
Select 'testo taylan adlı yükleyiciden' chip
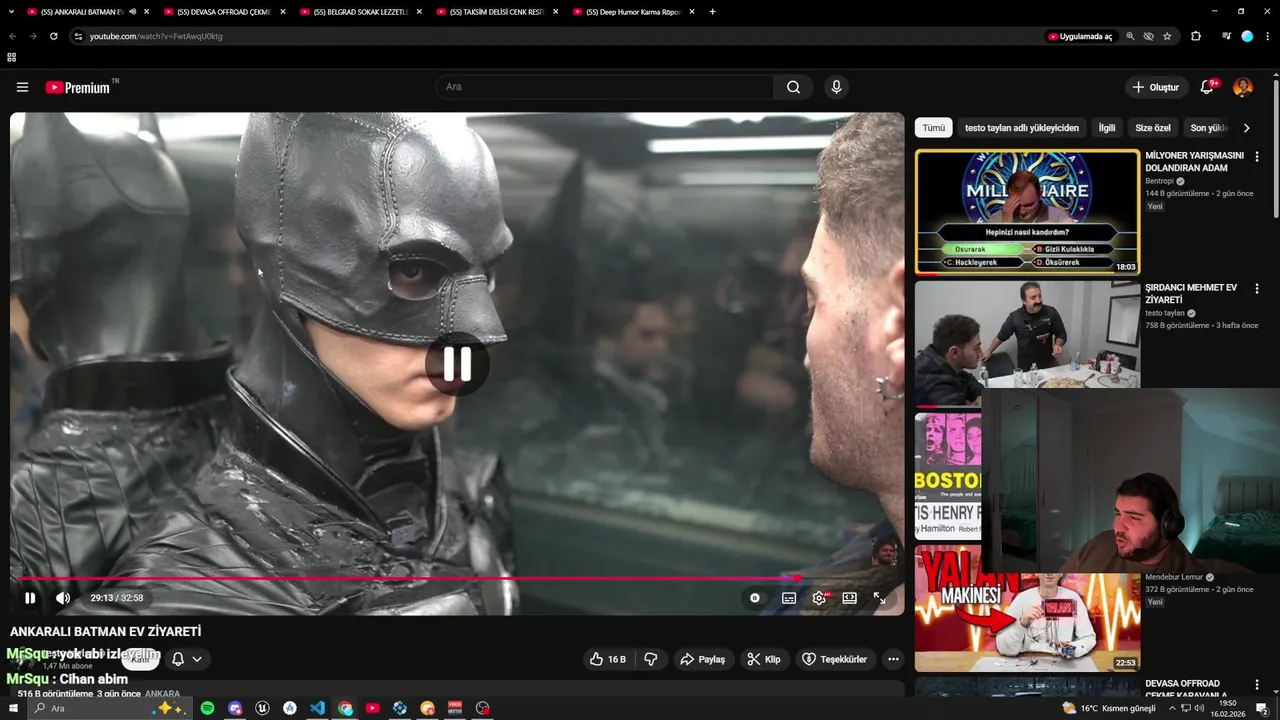tap(1022, 128)
